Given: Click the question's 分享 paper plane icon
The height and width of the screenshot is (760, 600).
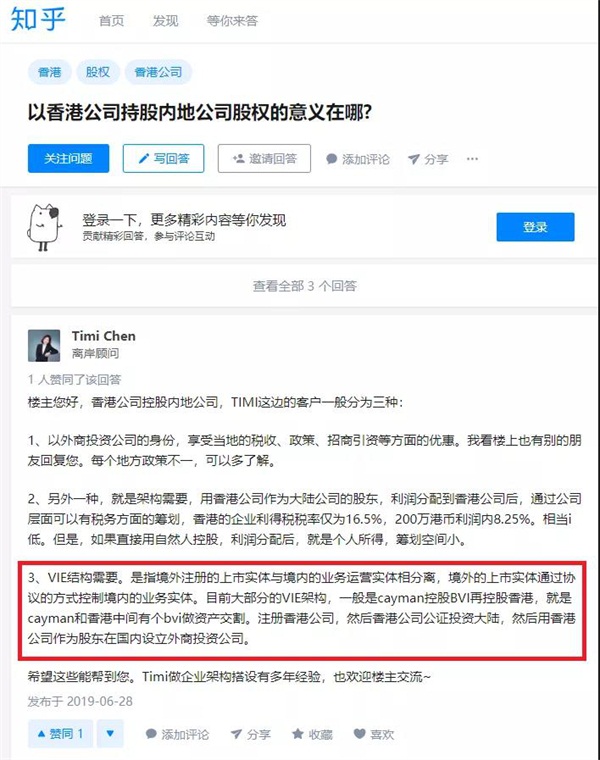Looking at the screenshot, I should click(x=413, y=159).
